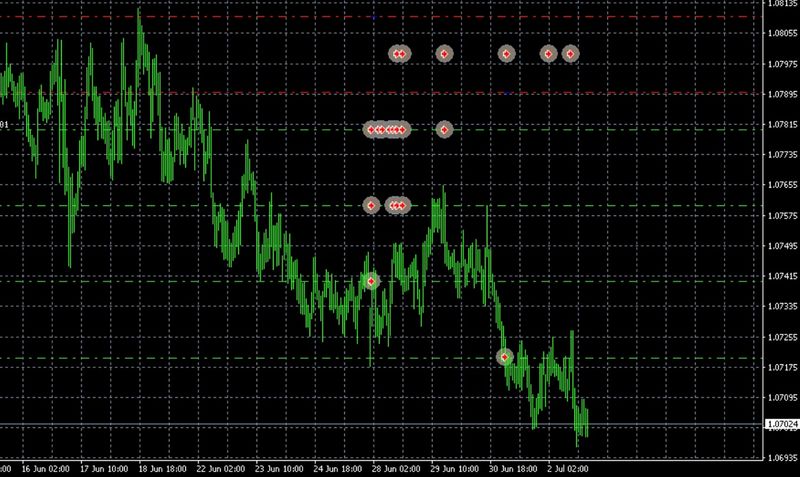Click the lowest diamond marker on the chart
The height and width of the screenshot is (477, 800).
pos(505,357)
